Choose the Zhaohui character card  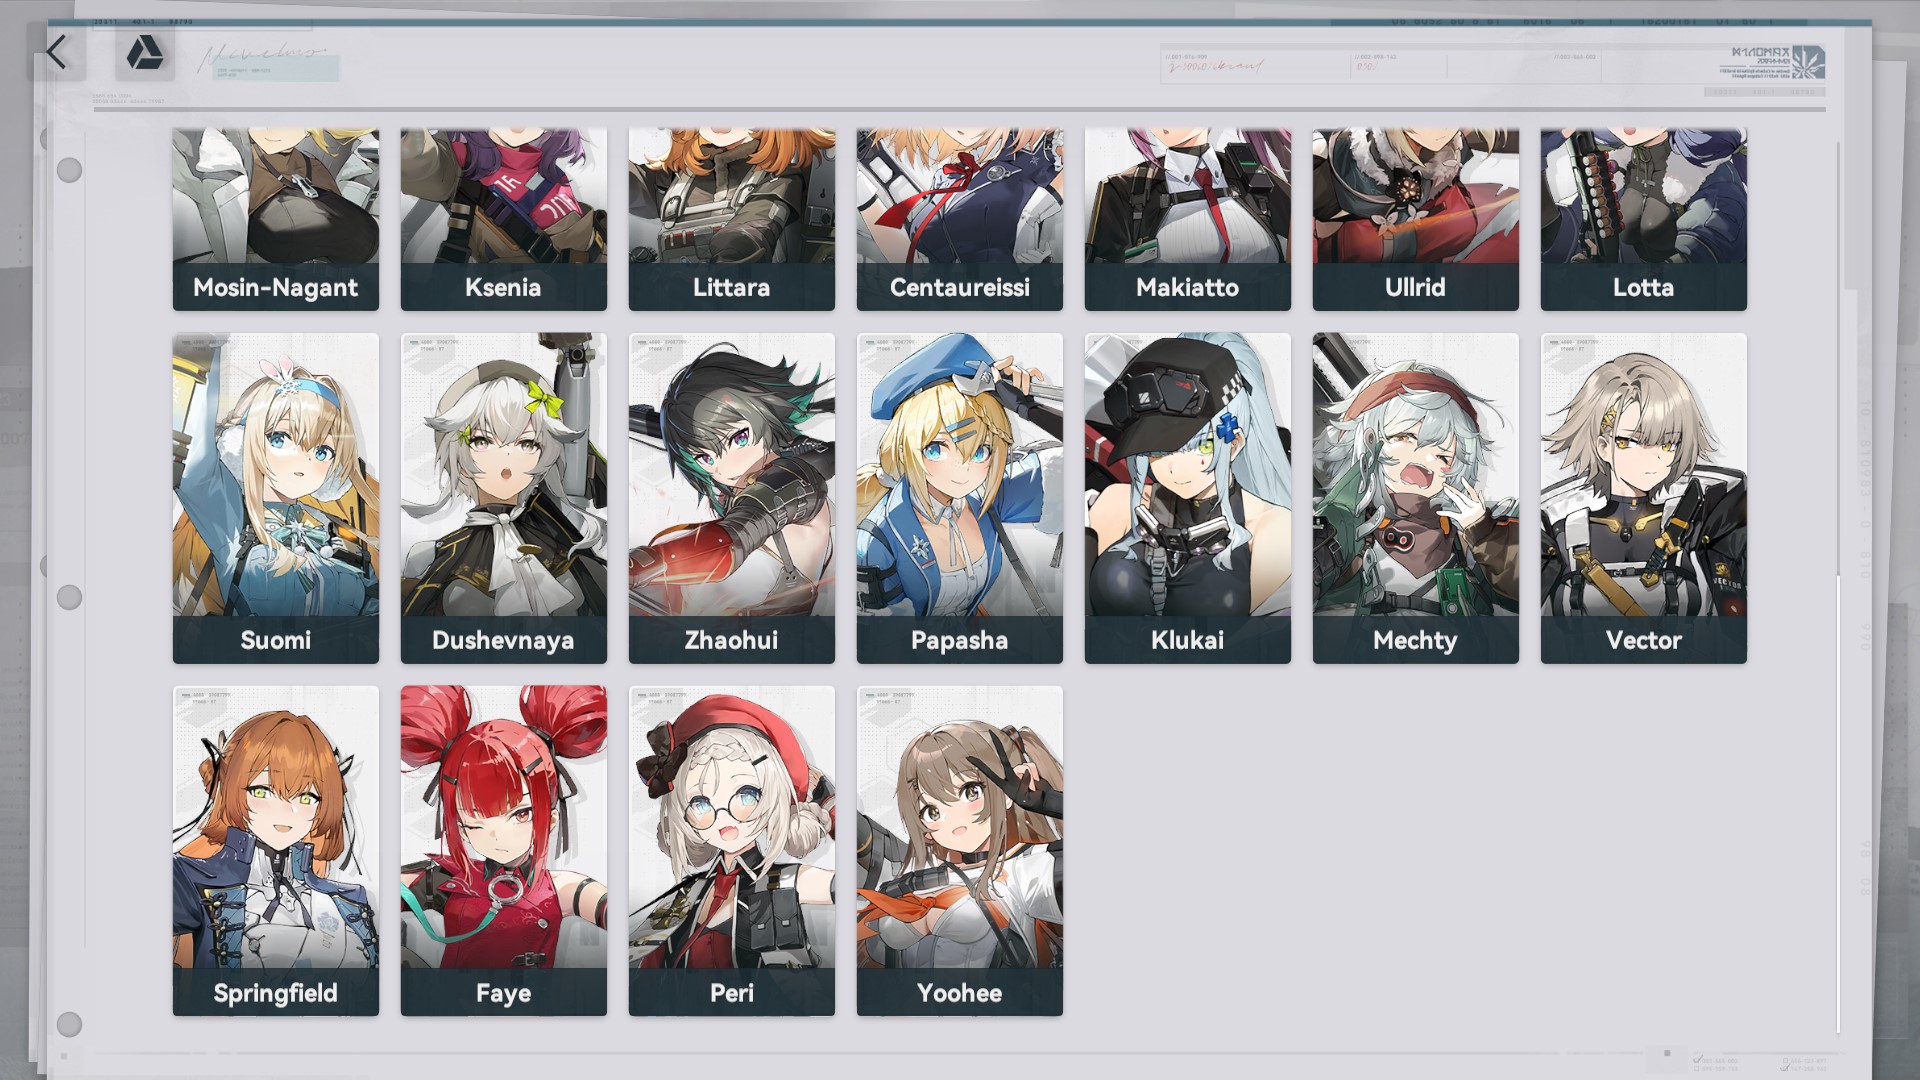732,498
